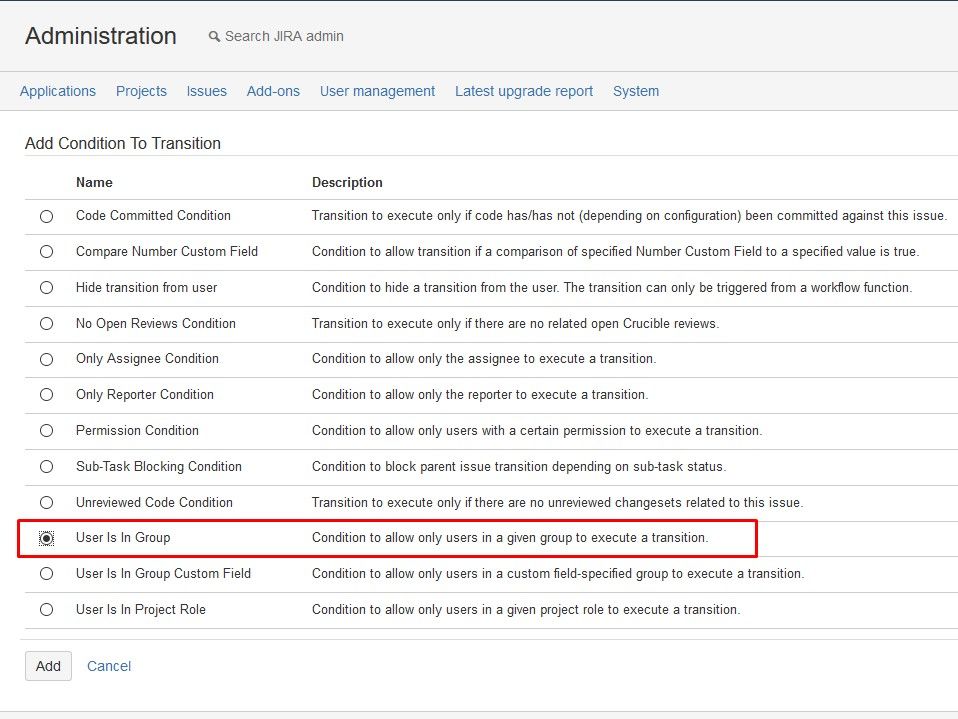
Task: Click the User Is In Group name text
Action: [123, 538]
